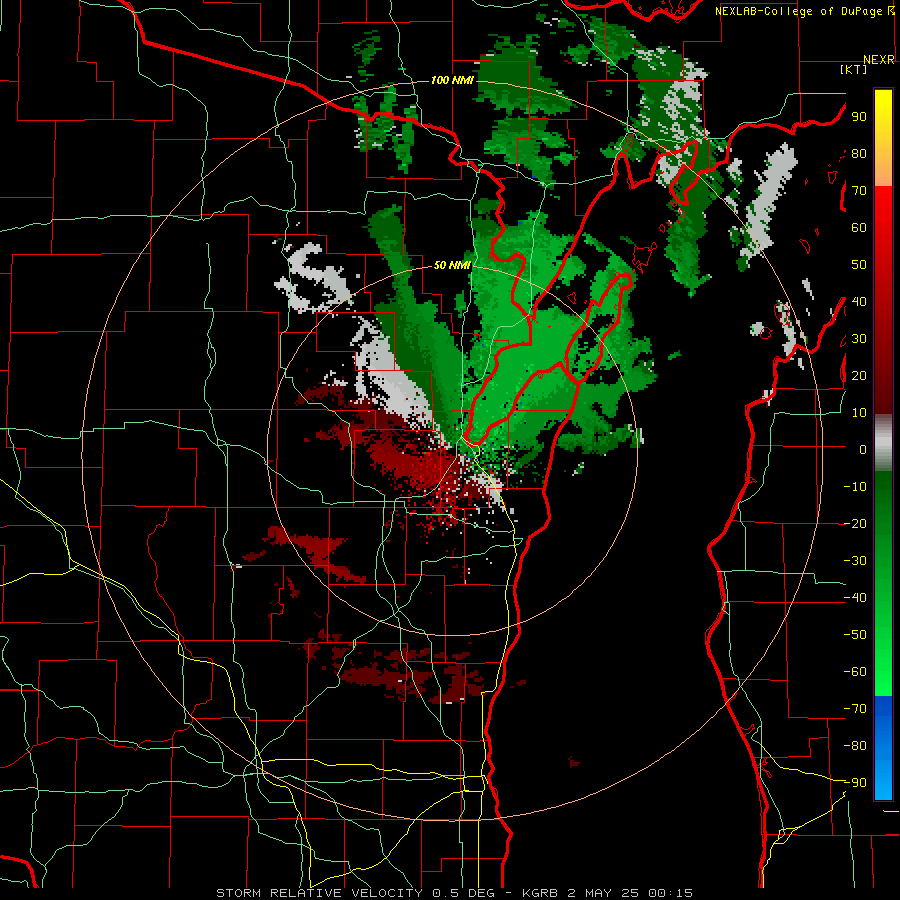This screenshot has height=900, width=900.
Task: Click the 60 value on velocity scale
Action: [x=859, y=228]
